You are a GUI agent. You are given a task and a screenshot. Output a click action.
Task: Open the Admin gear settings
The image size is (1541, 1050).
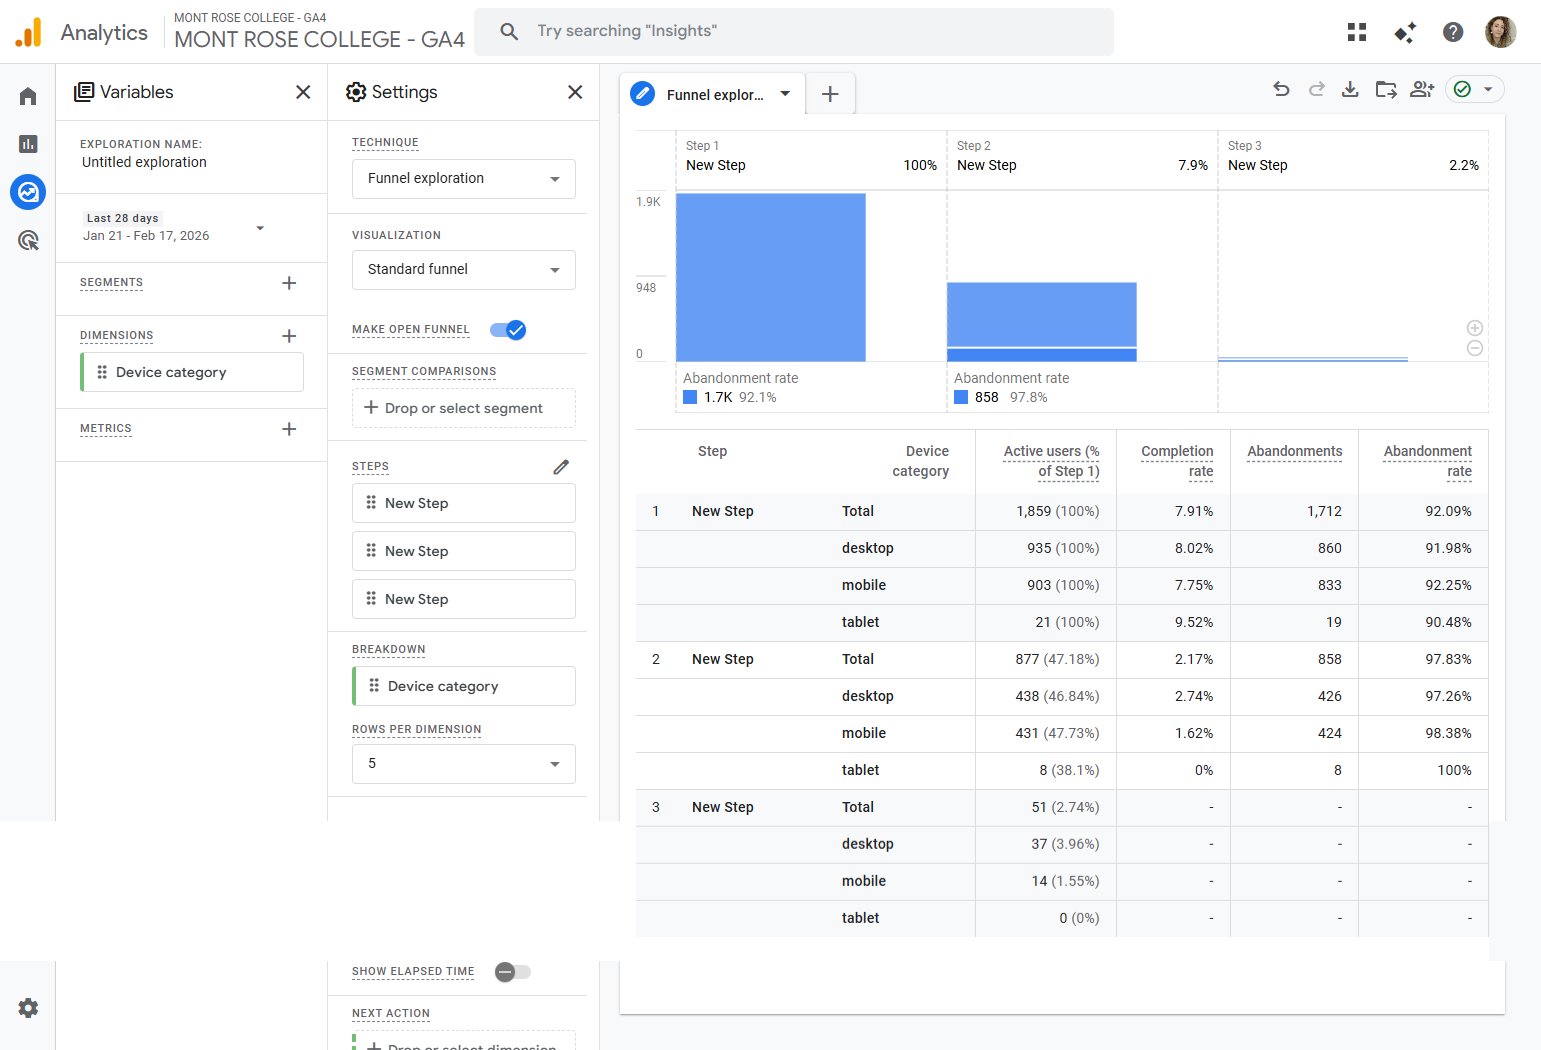(x=28, y=1008)
